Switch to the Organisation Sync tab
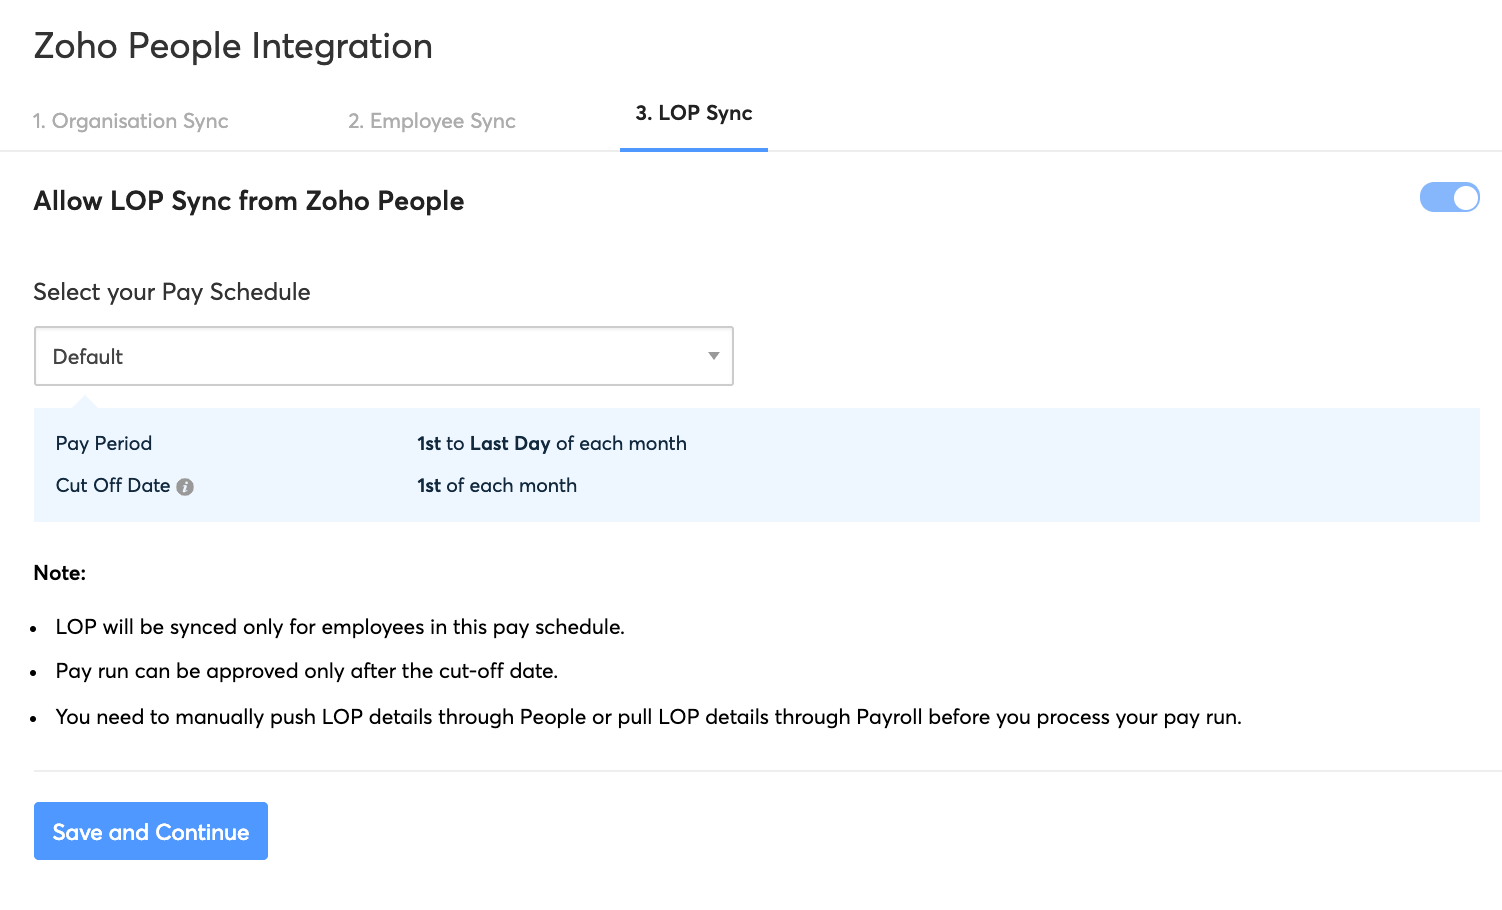This screenshot has height=910, width=1502. (130, 121)
